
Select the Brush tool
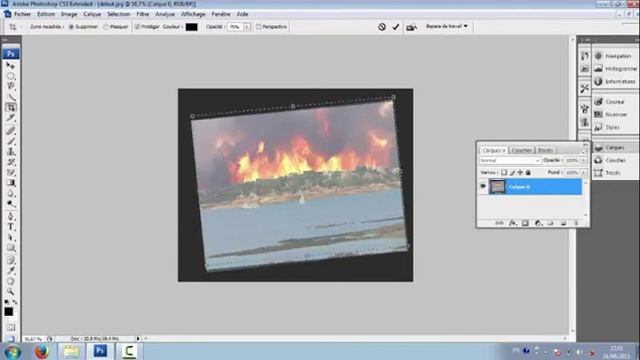point(11,141)
